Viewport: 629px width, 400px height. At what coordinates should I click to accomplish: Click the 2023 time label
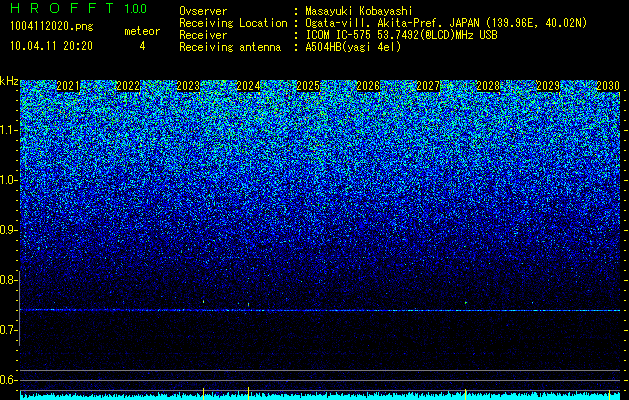(188, 86)
